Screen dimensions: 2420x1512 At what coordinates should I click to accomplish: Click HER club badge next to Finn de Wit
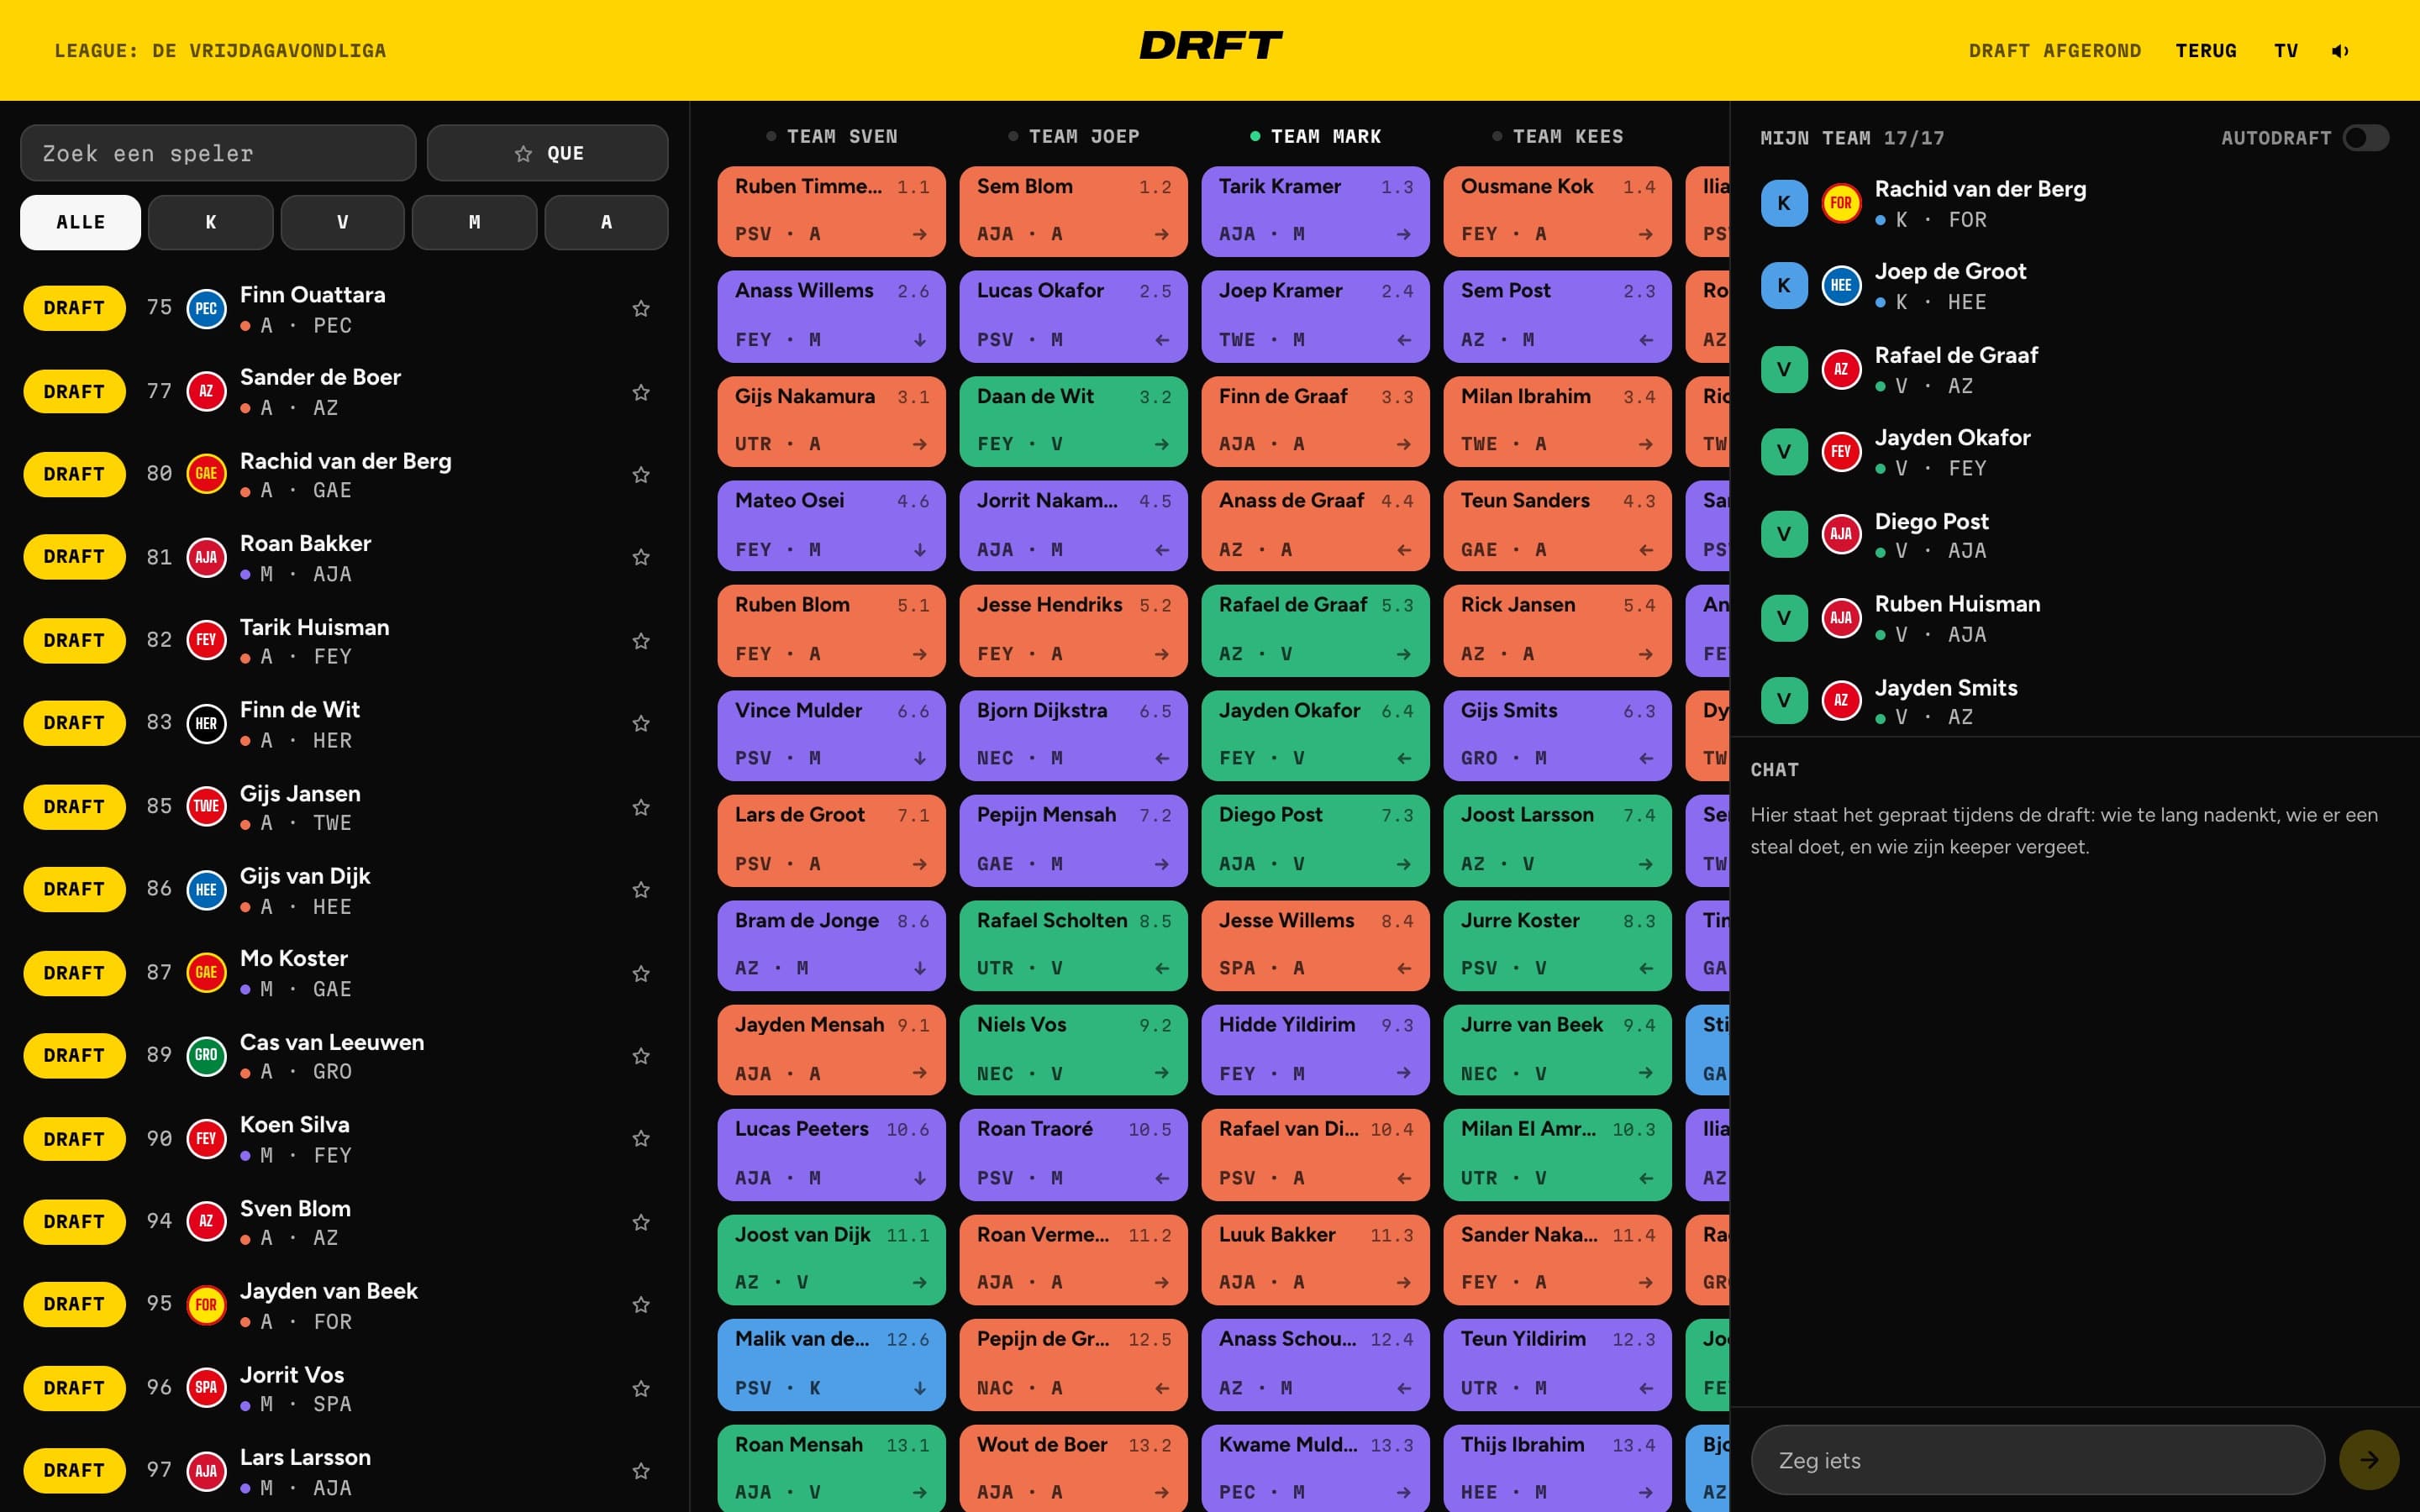[206, 723]
